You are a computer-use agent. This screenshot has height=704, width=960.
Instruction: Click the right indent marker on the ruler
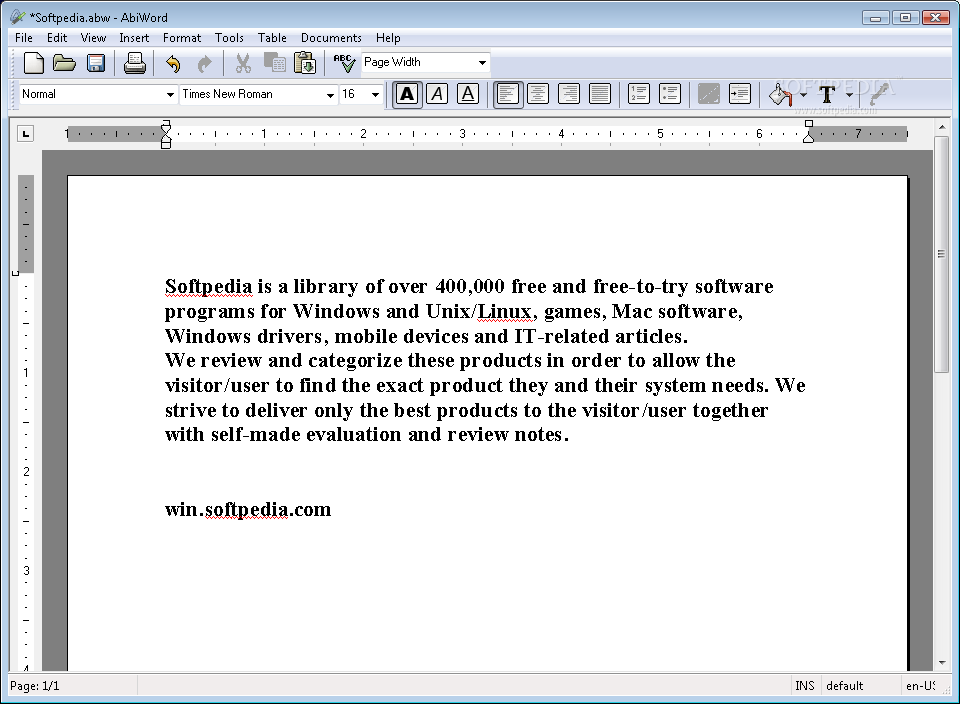pyautogui.click(x=808, y=137)
